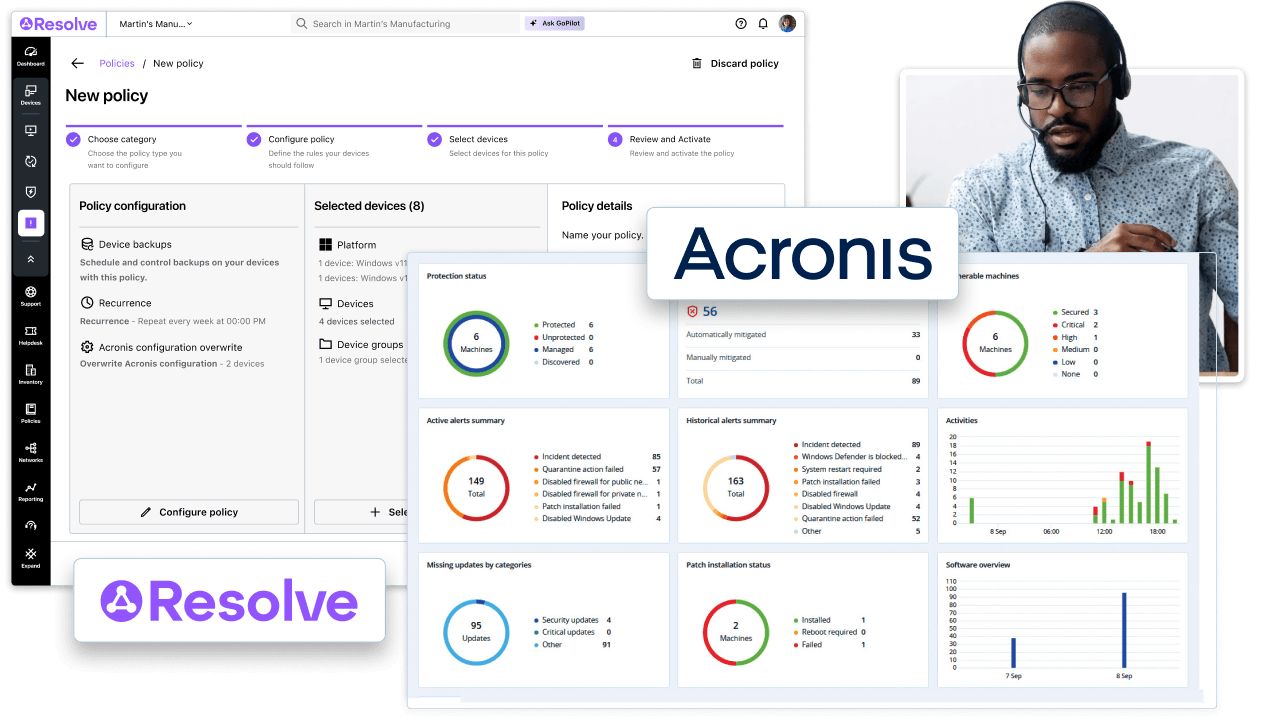This screenshot has width=1280, height=720.
Task: Click the Policies breadcrumb link
Action: pyautogui.click(x=117, y=63)
